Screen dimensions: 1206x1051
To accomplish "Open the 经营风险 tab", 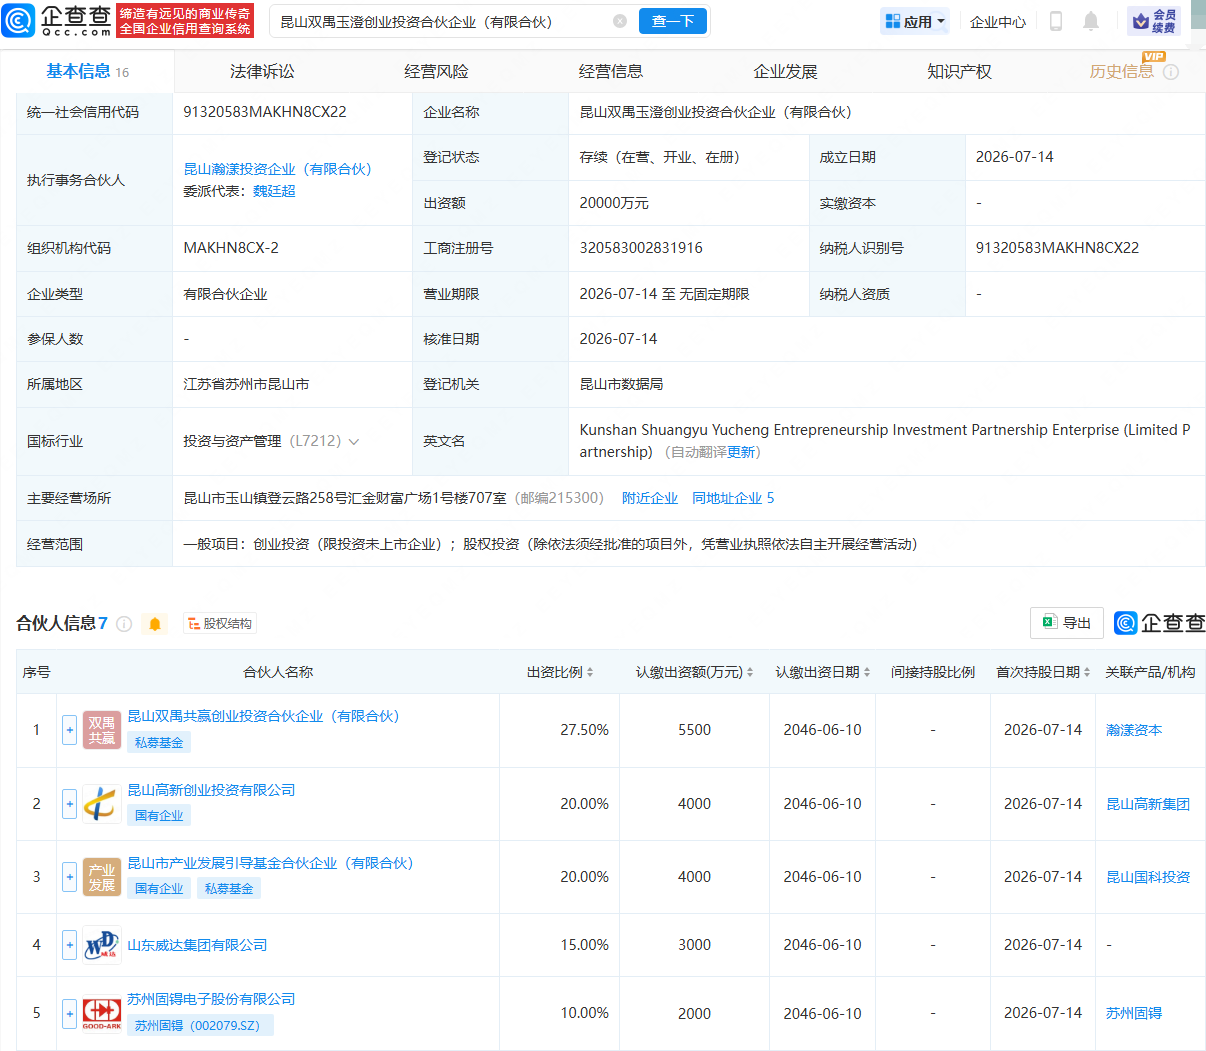I will (436, 72).
